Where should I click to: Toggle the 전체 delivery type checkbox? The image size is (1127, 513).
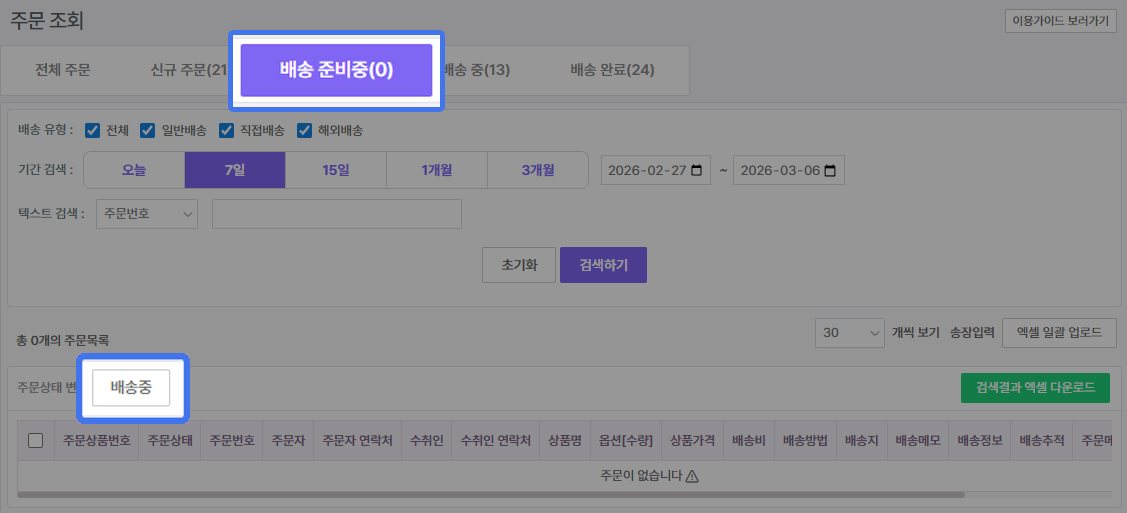(x=93, y=130)
